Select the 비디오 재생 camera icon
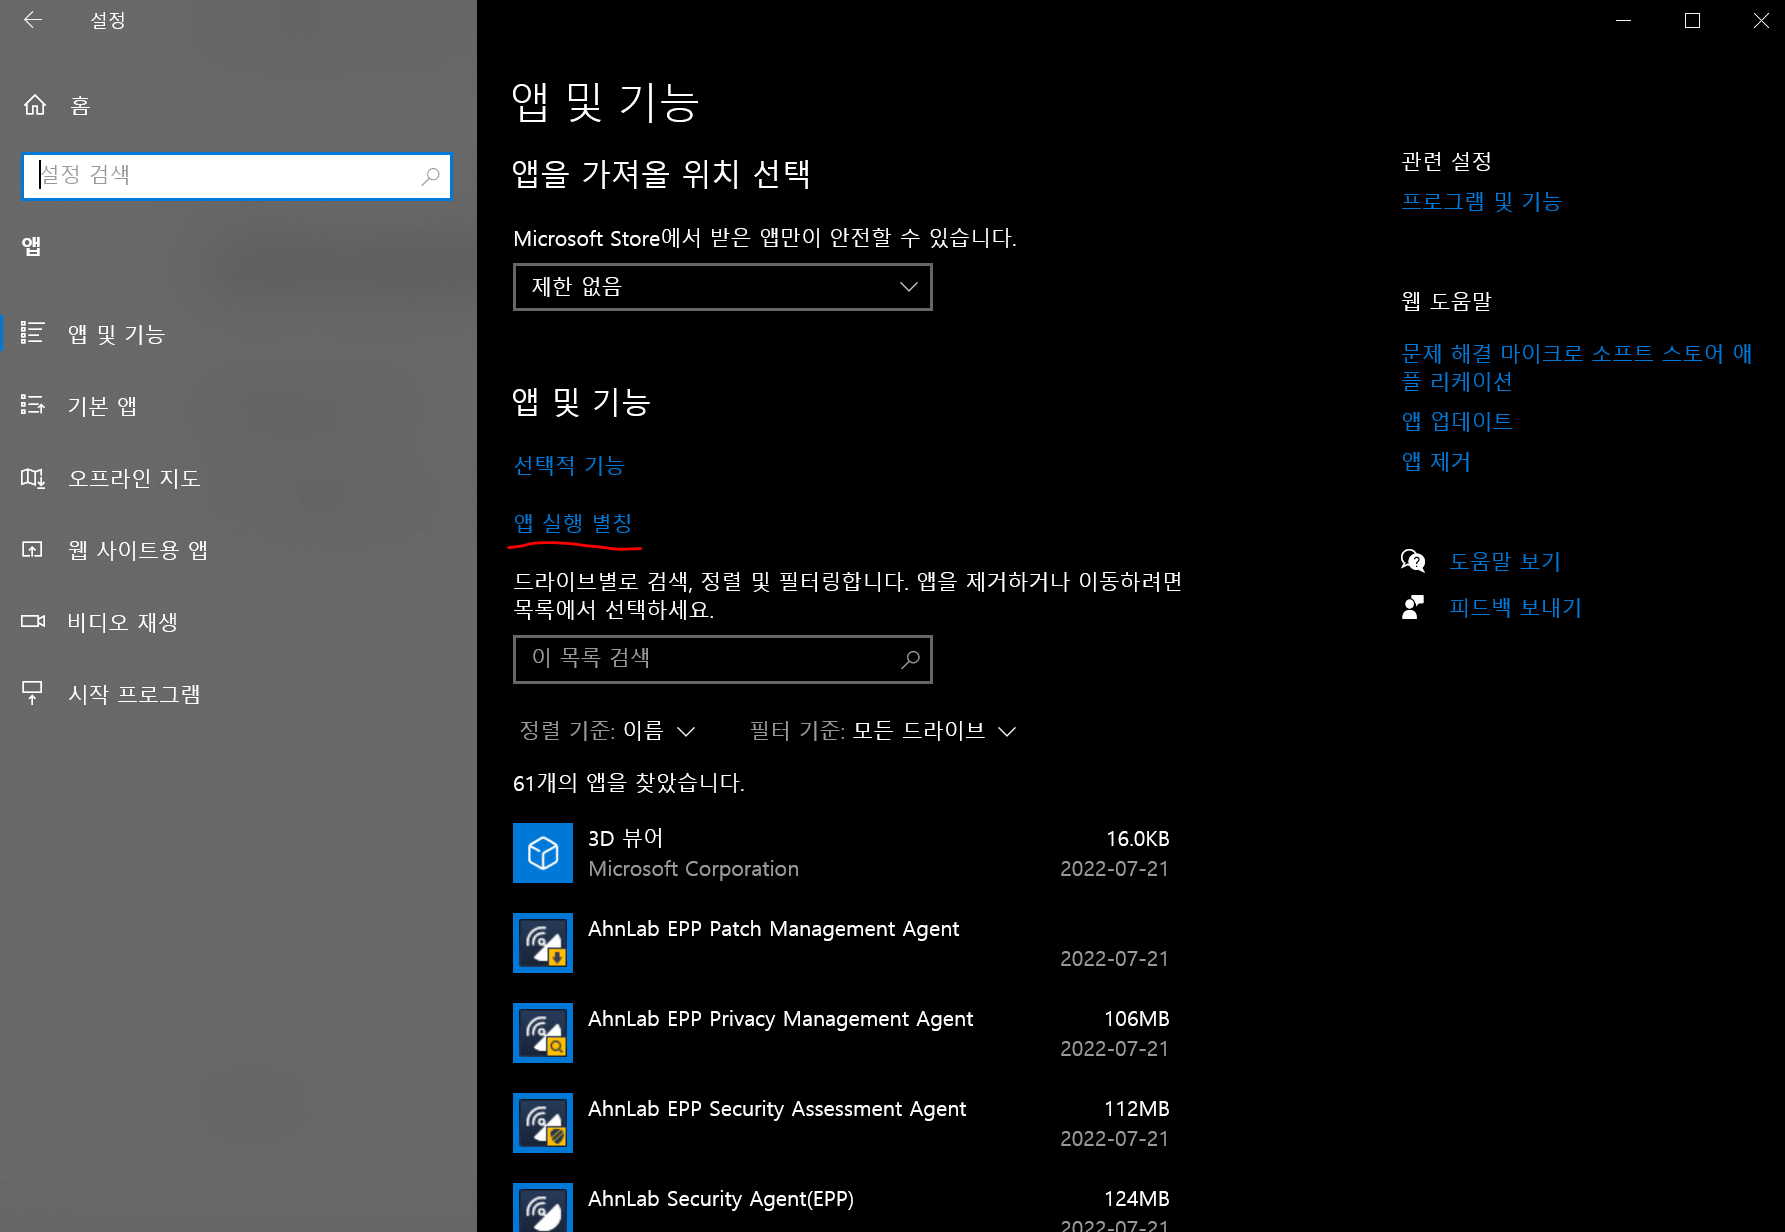The height and width of the screenshot is (1232, 1785). pos(33,621)
